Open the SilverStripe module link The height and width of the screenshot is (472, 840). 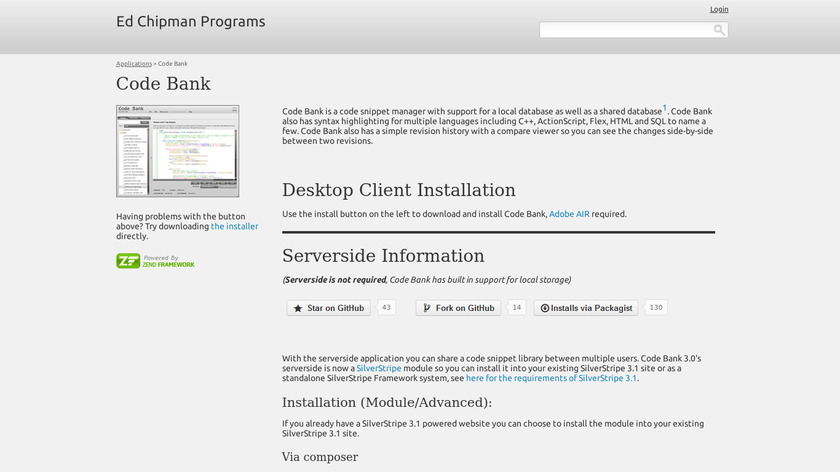click(379, 368)
